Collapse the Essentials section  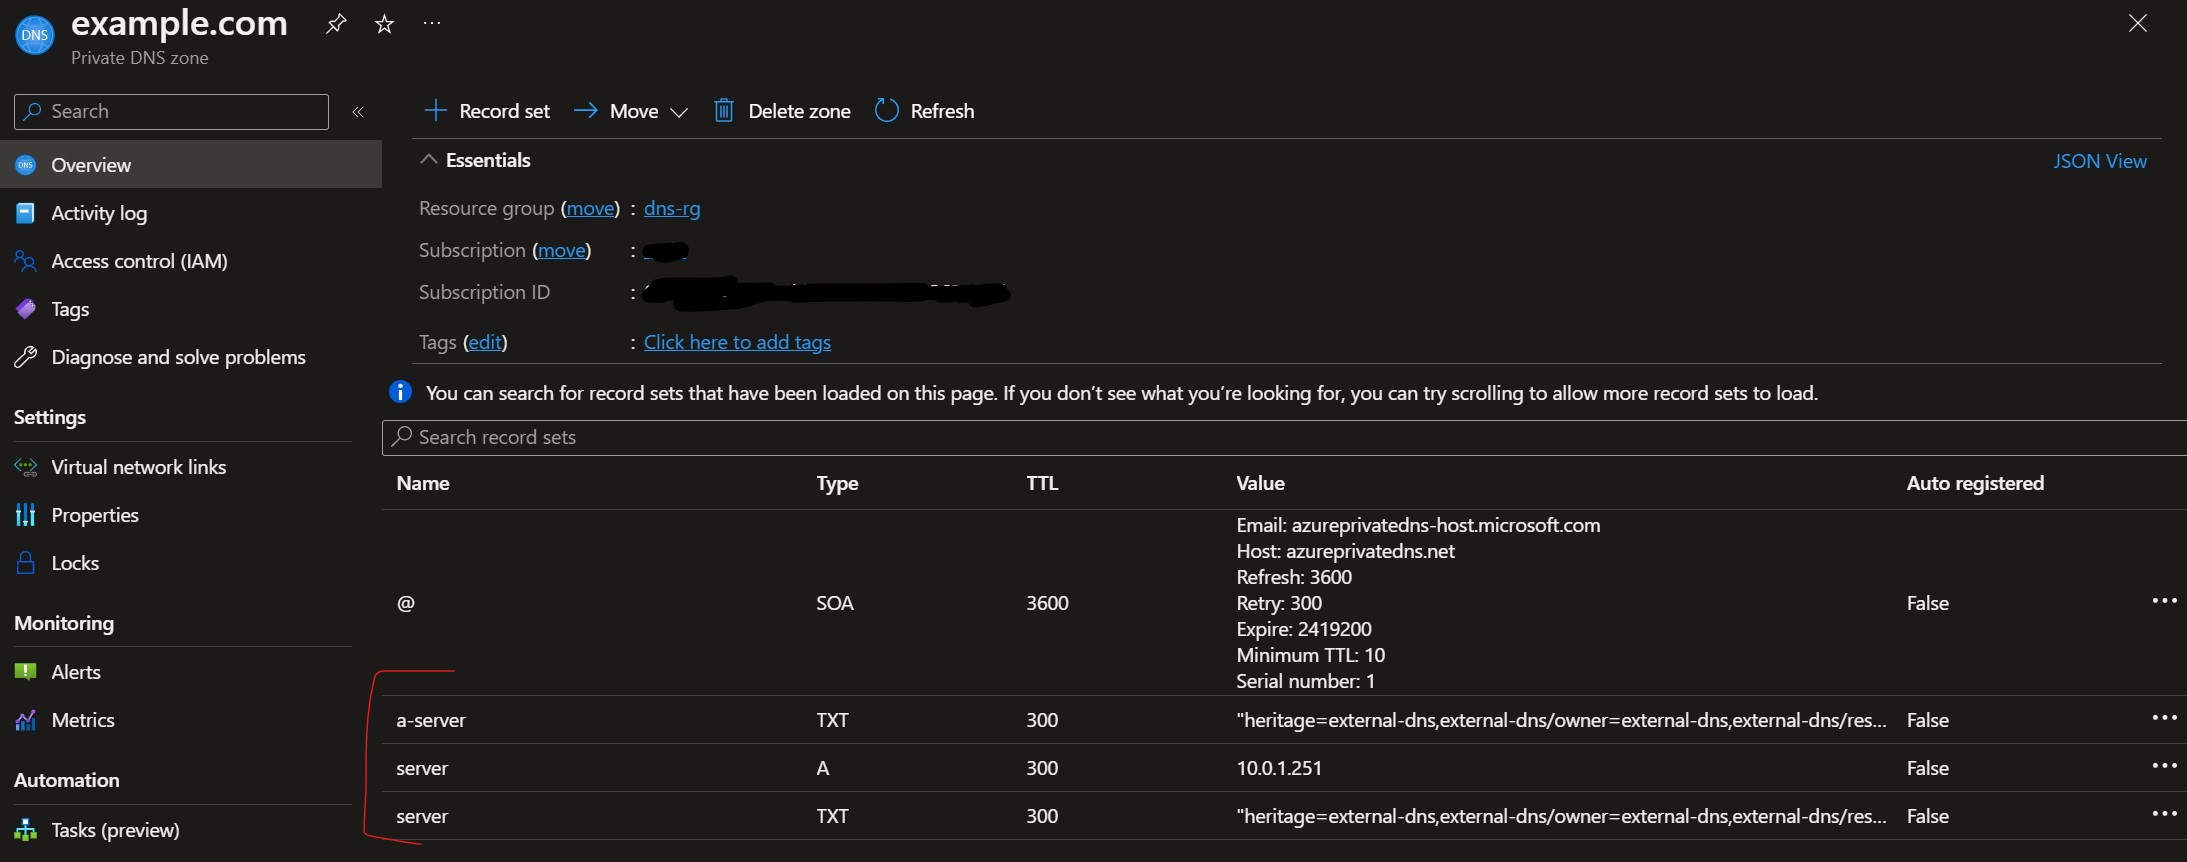click(x=475, y=160)
